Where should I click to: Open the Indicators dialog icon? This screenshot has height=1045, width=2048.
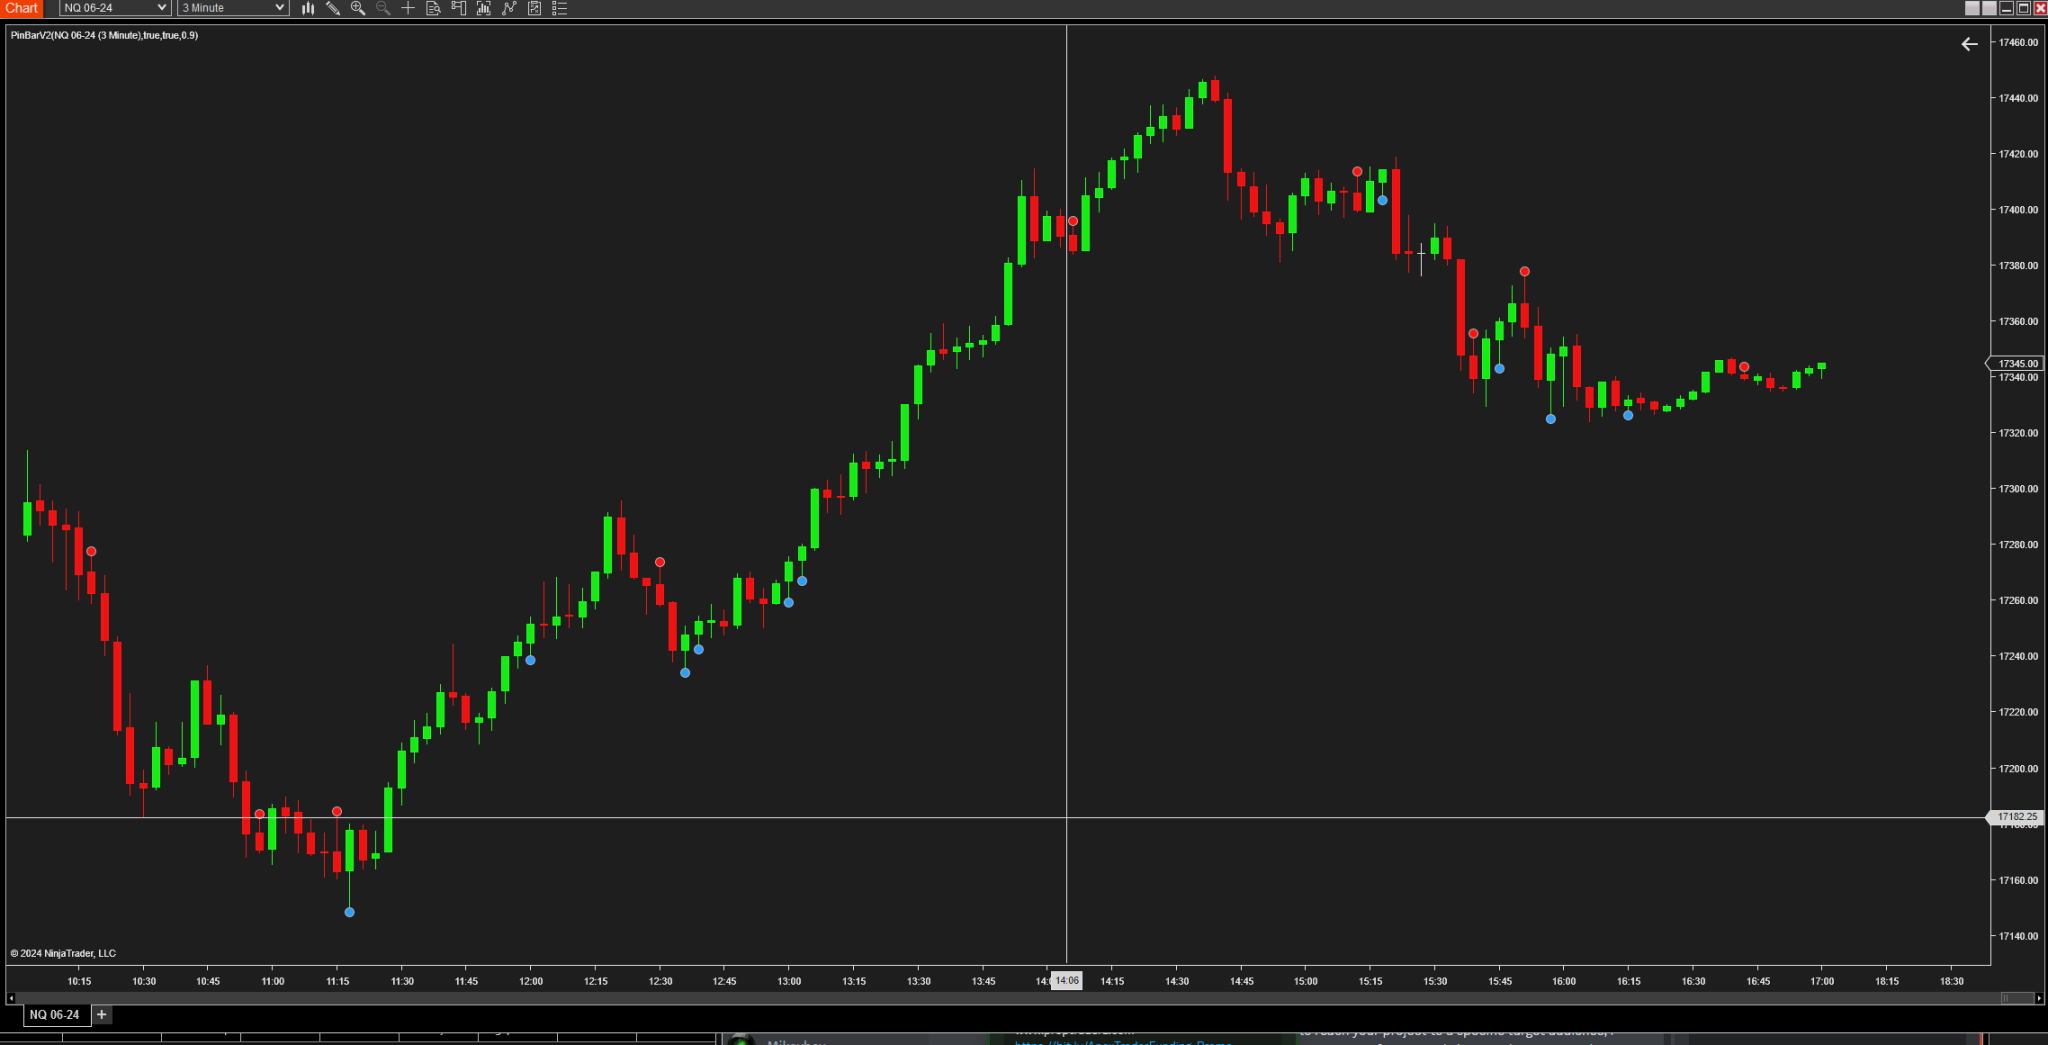509,8
